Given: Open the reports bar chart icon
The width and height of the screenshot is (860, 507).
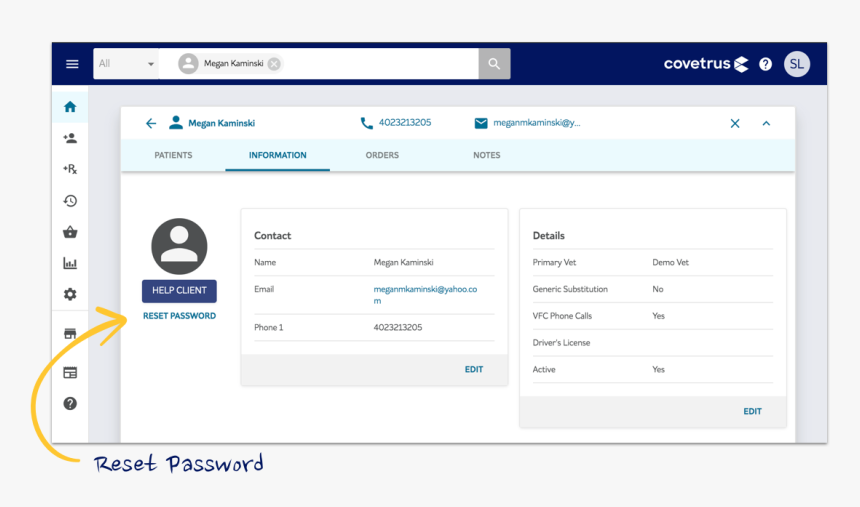Looking at the screenshot, I should [x=70, y=263].
